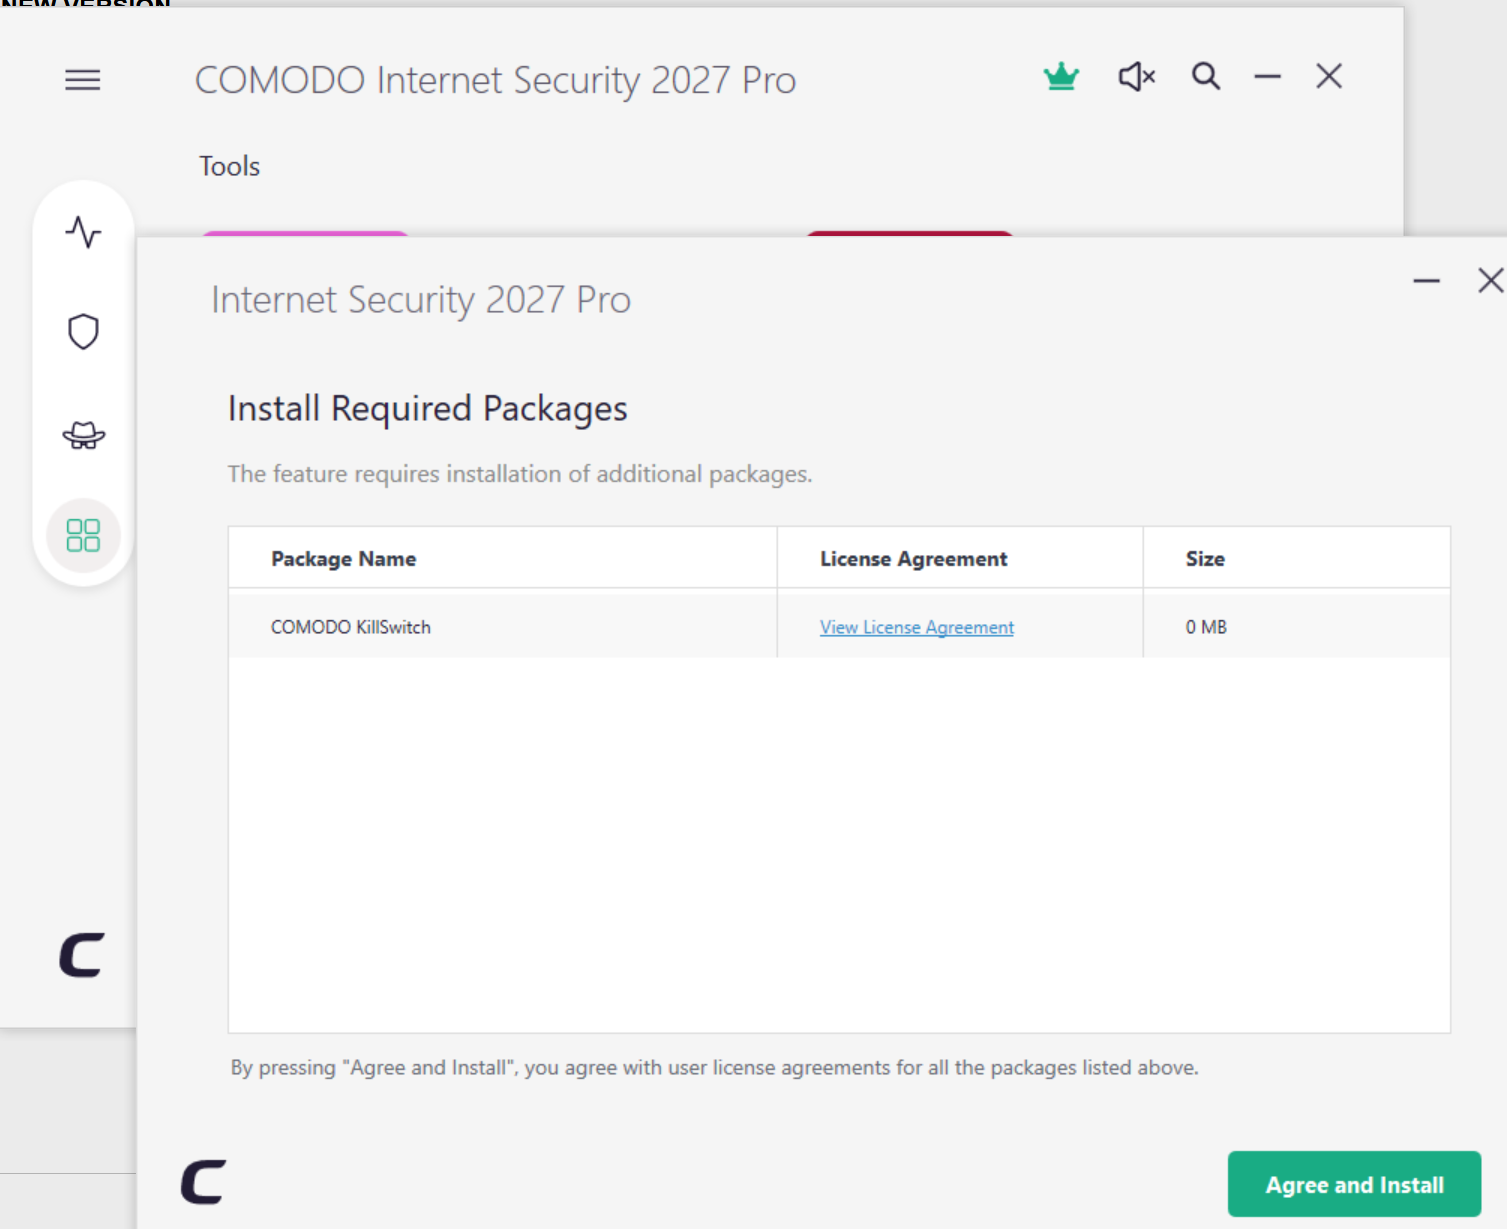Click the License Agreement column header

(914, 559)
